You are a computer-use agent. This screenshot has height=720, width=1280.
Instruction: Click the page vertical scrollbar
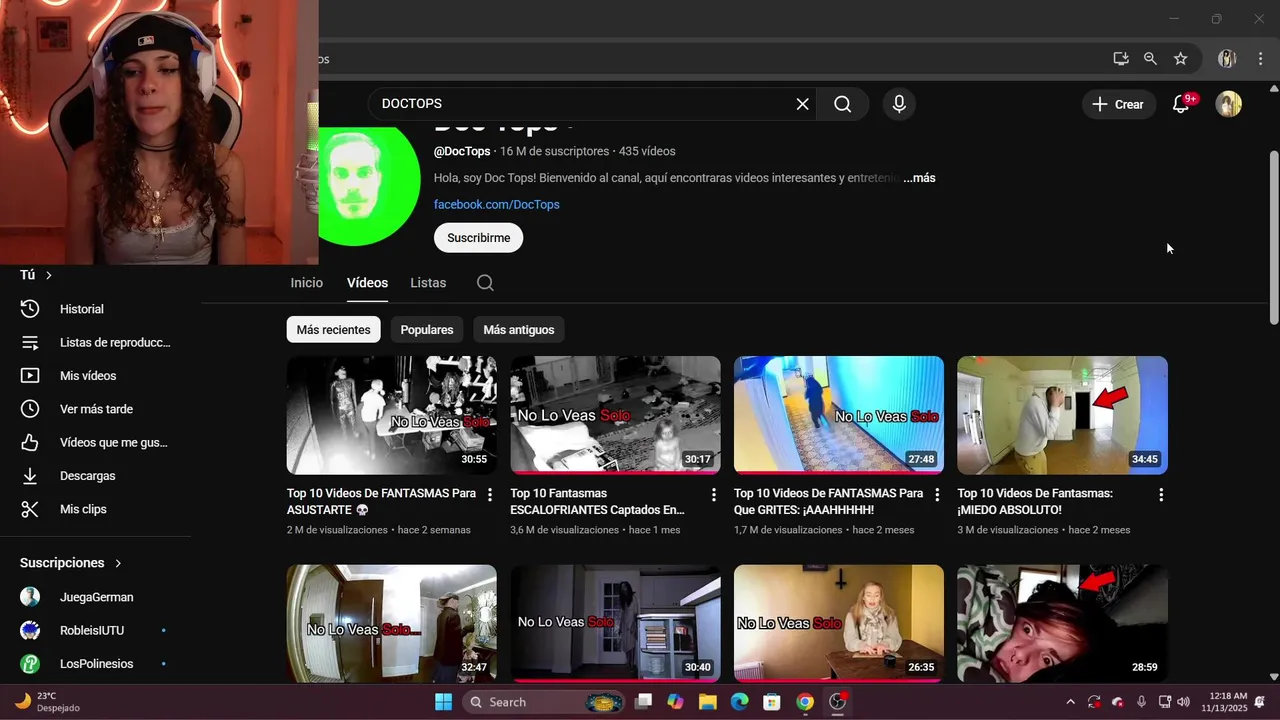(1273, 237)
